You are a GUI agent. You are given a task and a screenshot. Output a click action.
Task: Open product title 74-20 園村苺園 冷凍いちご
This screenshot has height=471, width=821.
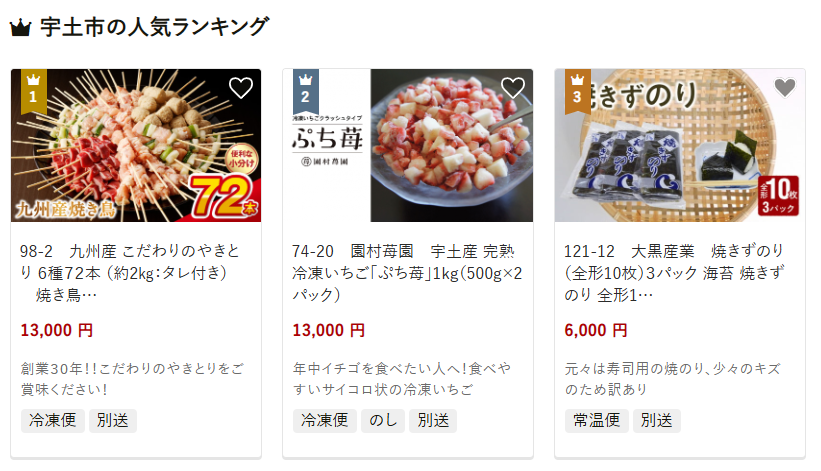coord(407,273)
